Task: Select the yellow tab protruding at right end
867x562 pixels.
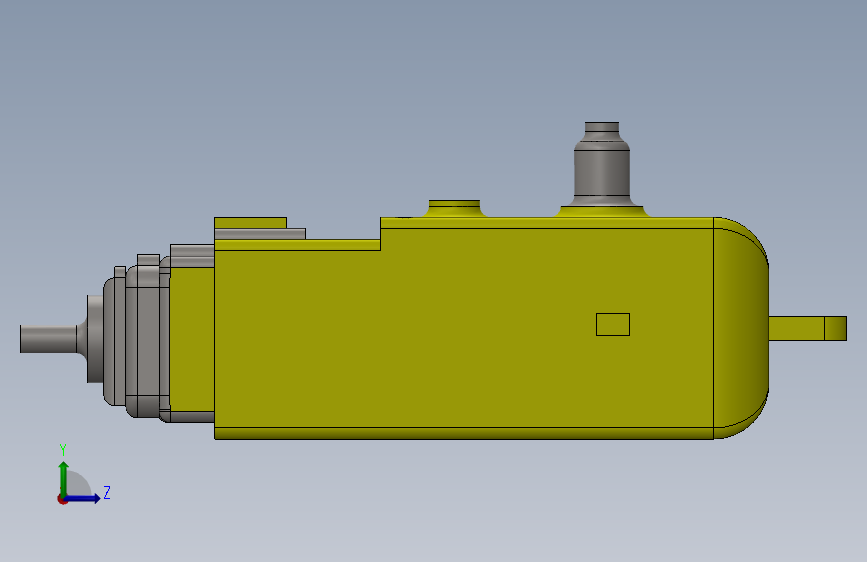Action: point(807,329)
